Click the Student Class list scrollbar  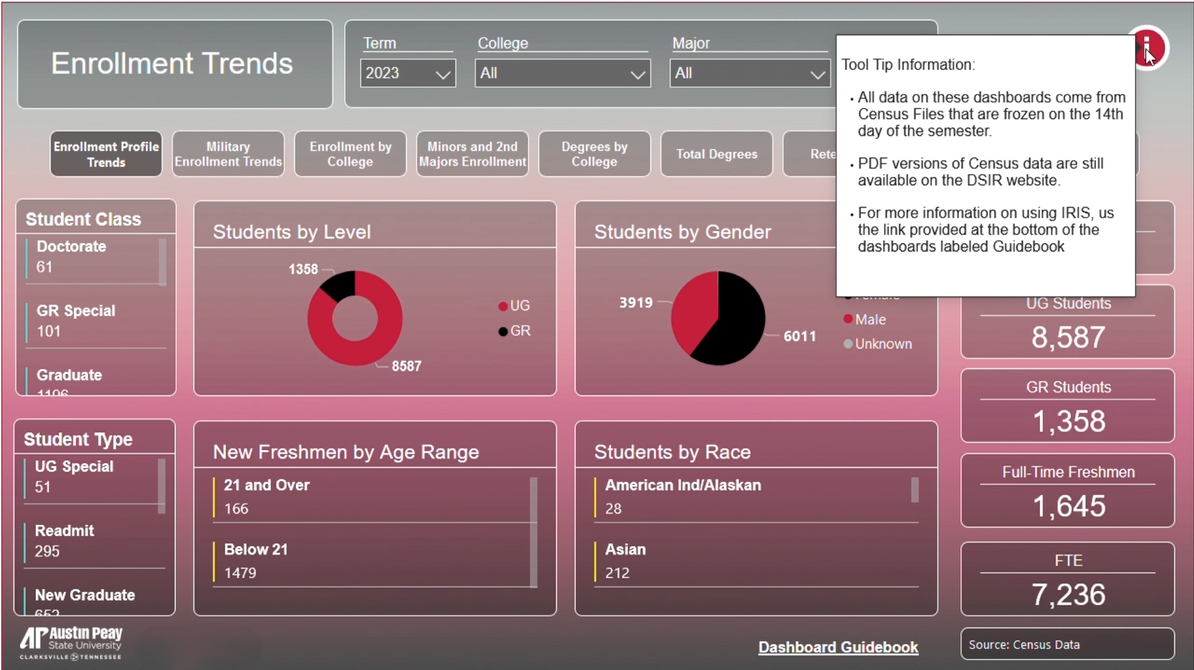pyautogui.click(x=162, y=262)
